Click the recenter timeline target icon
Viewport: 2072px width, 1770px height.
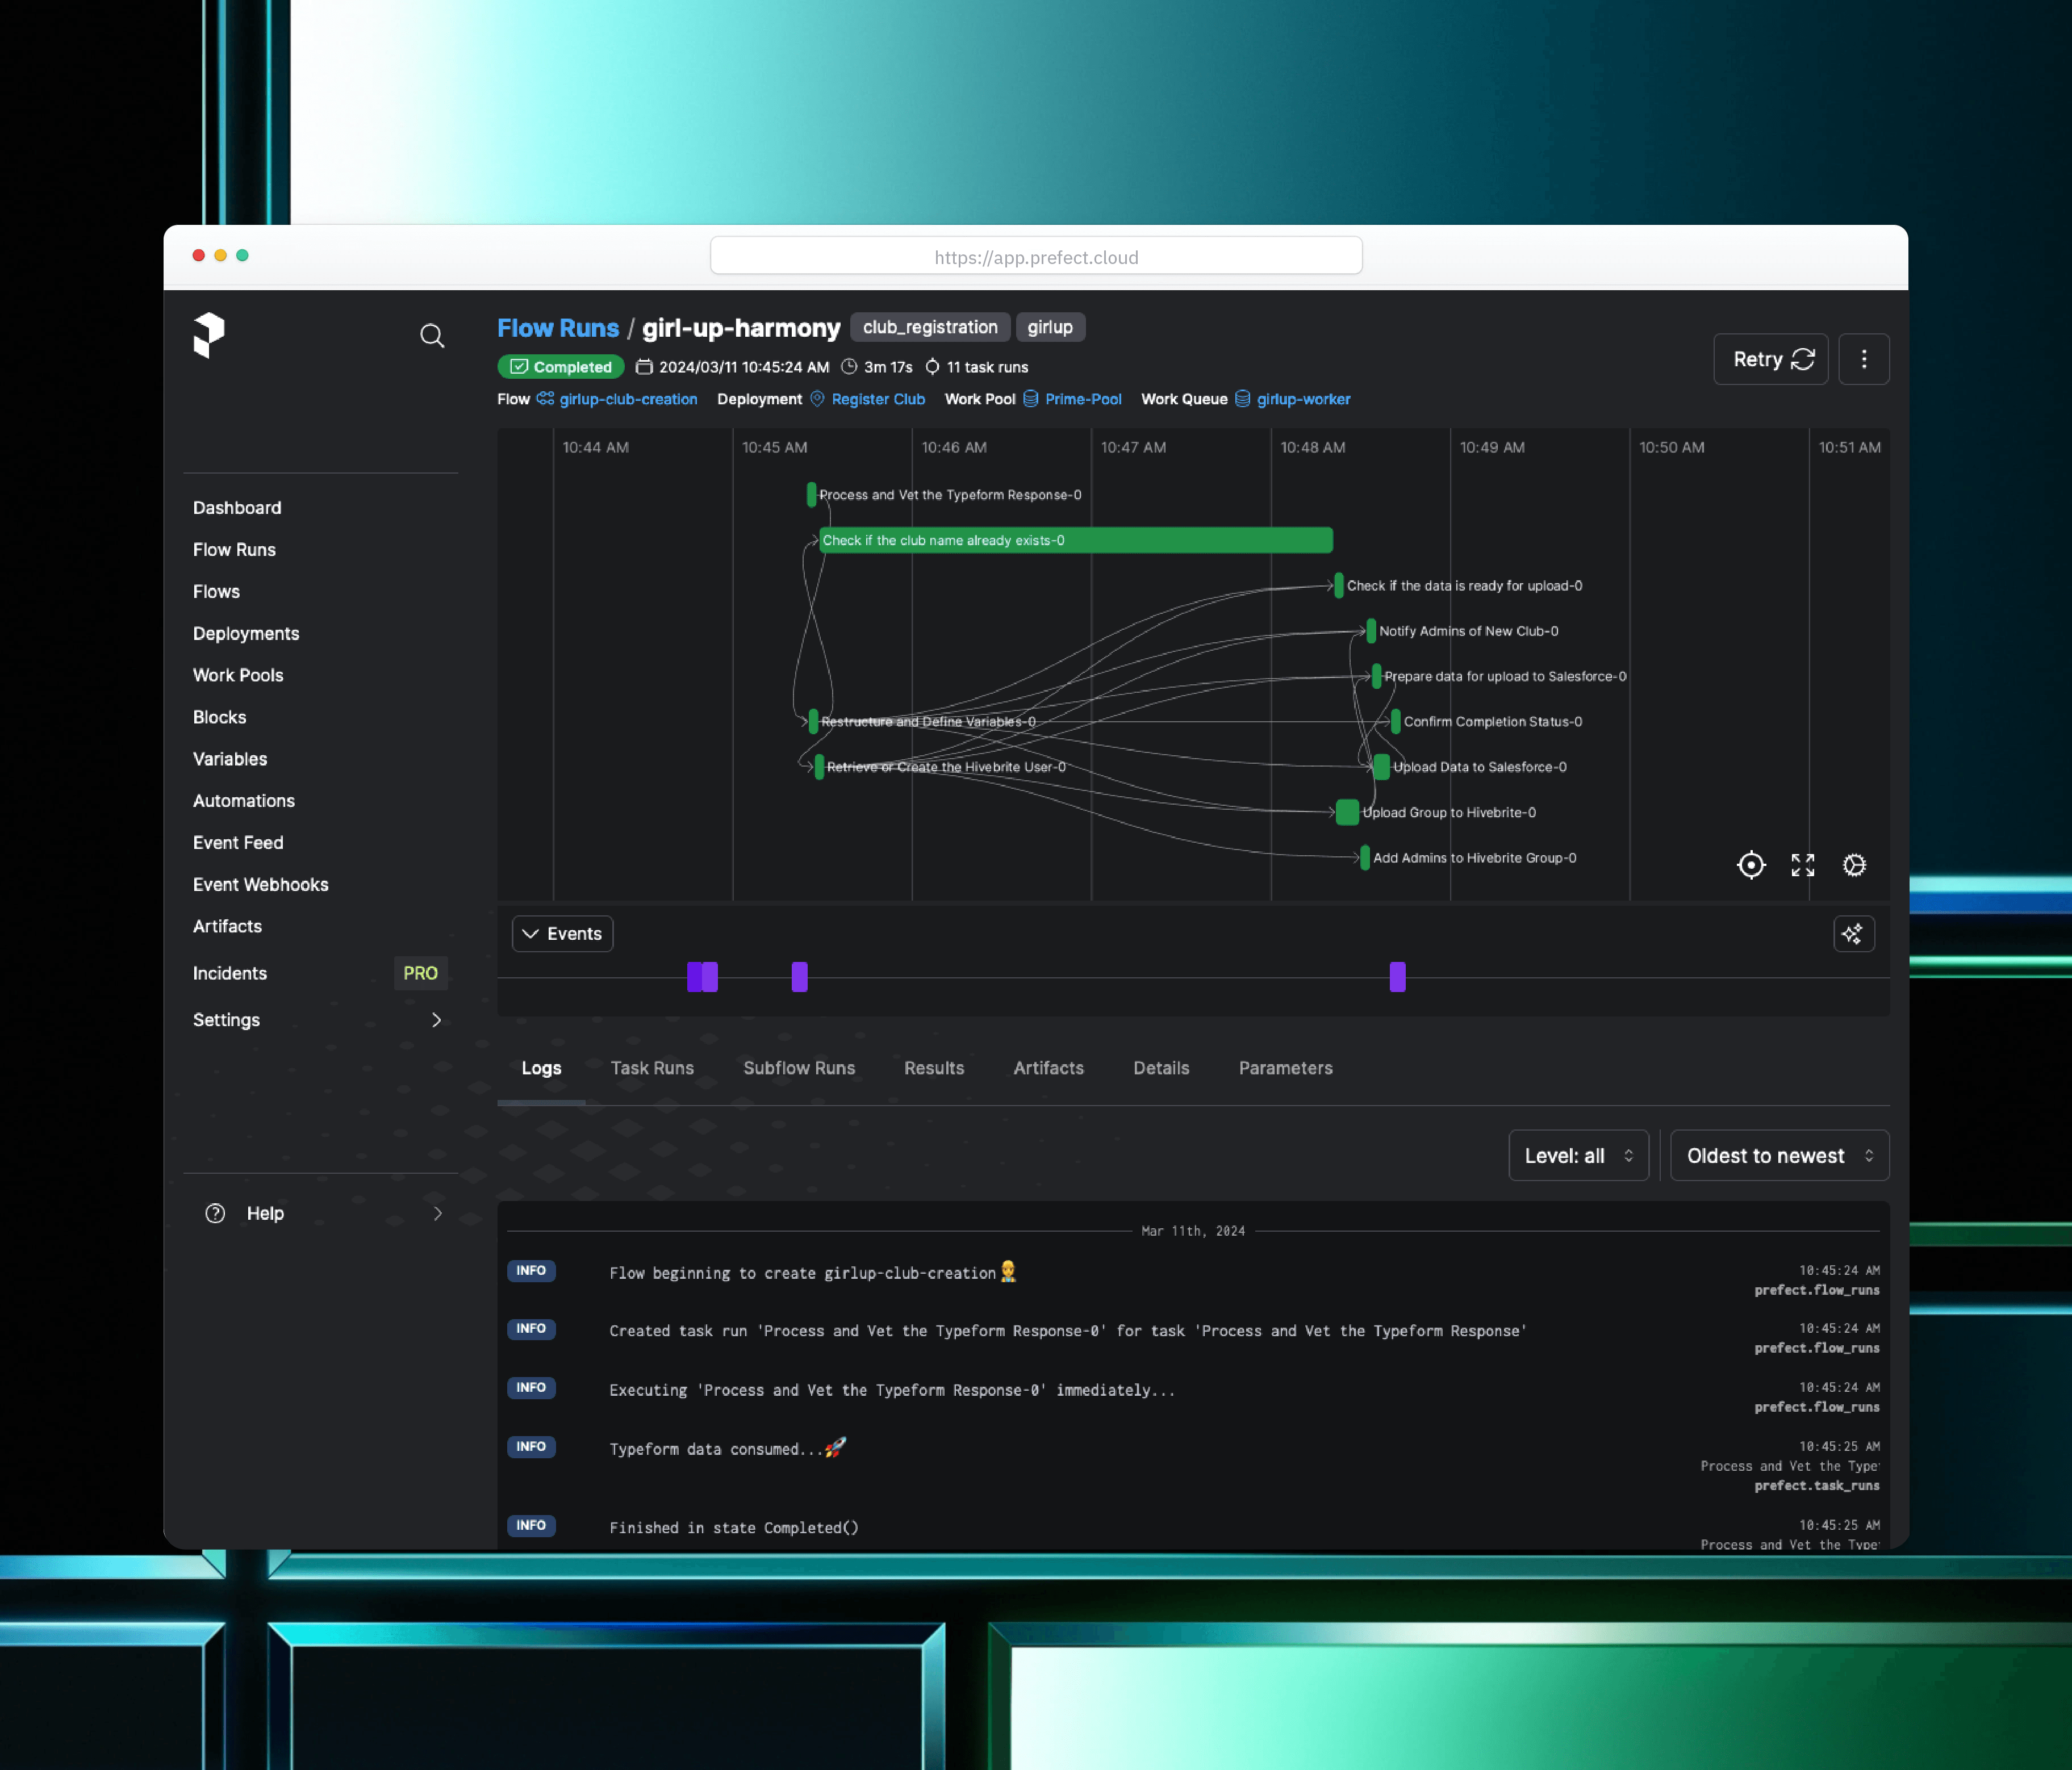click(1751, 865)
